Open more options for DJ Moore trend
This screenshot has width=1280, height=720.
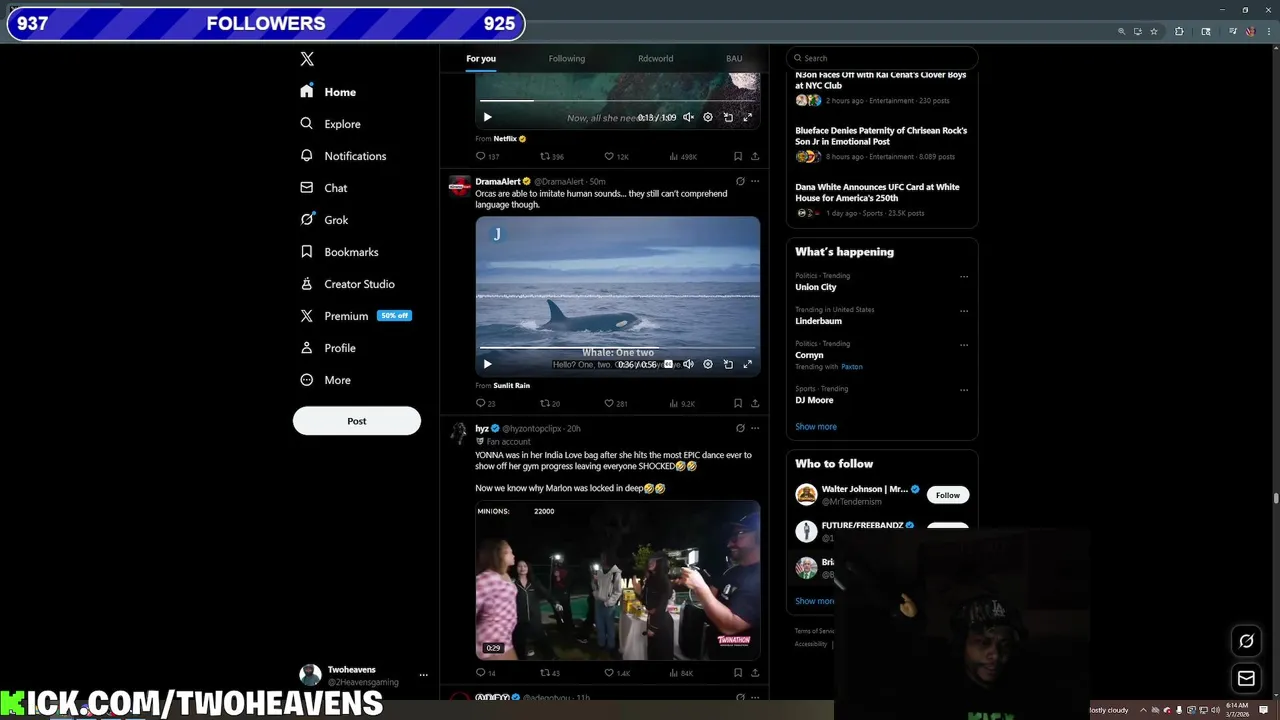[x=964, y=389]
